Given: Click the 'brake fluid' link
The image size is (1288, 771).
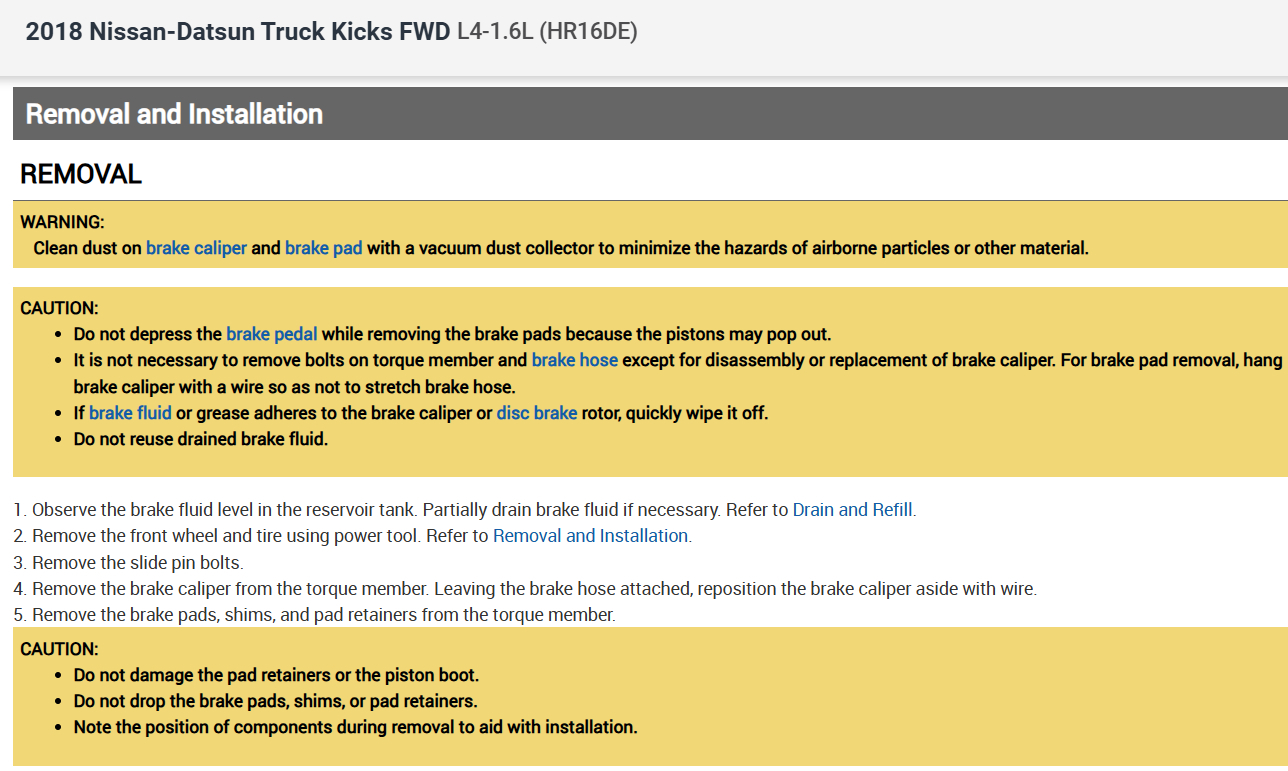Looking at the screenshot, I should click(x=130, y=412).
